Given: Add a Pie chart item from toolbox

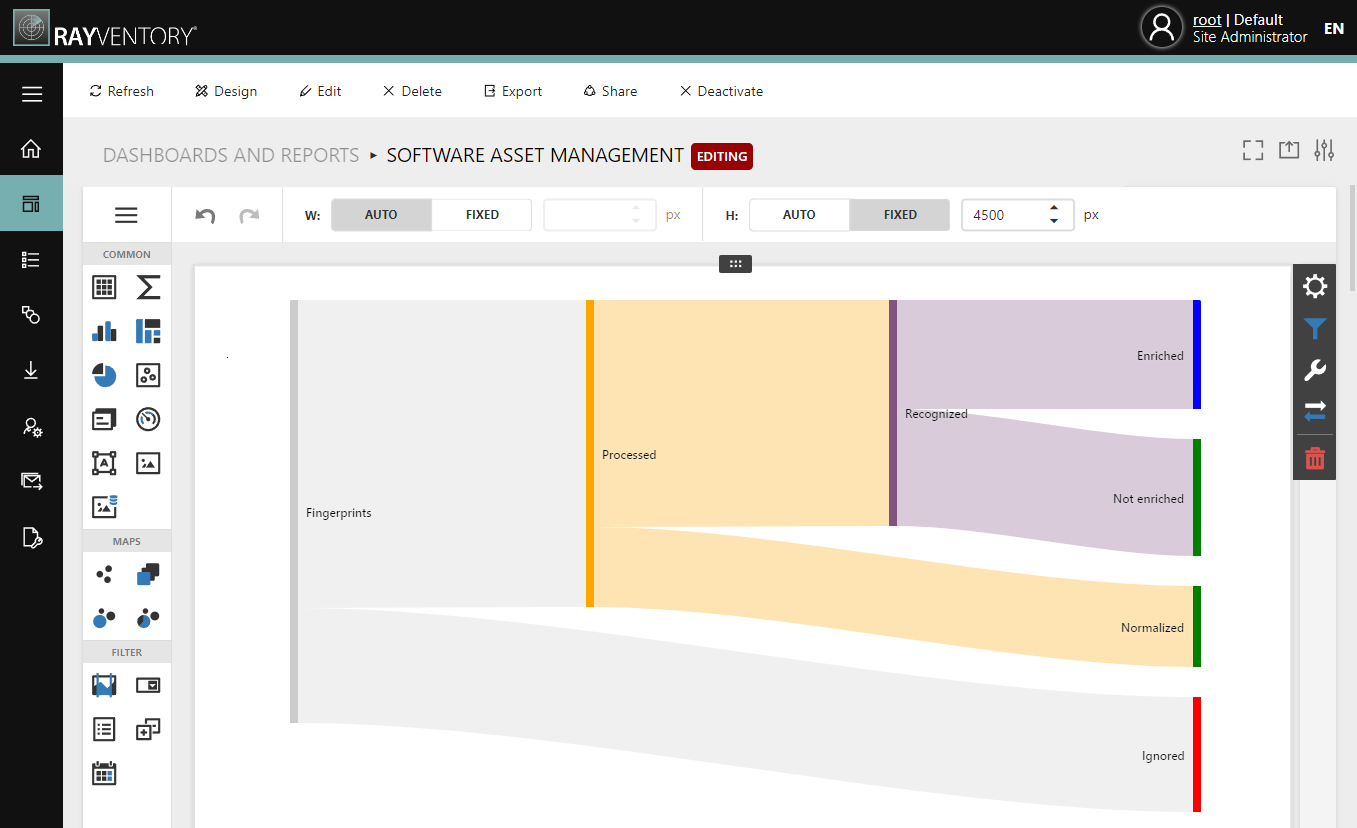Looking at the screenshot, I should click(104, 375).
